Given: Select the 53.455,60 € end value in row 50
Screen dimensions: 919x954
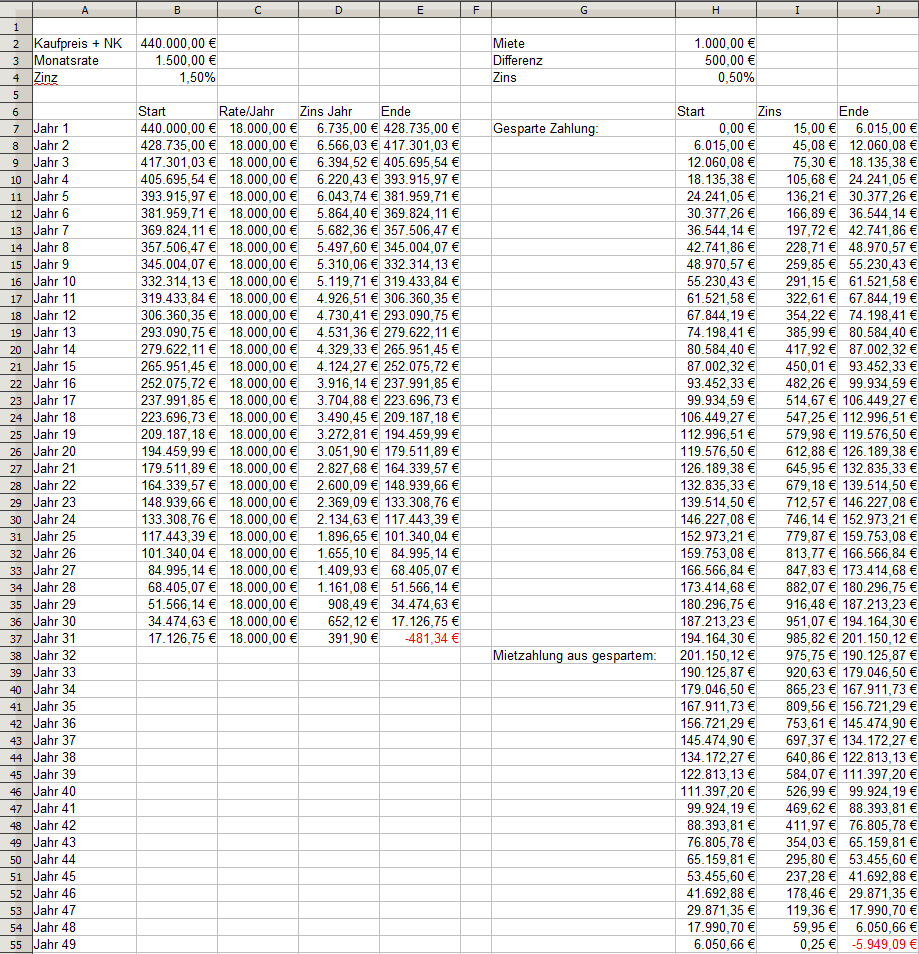Looking at the screenshot, I should 878,860.
